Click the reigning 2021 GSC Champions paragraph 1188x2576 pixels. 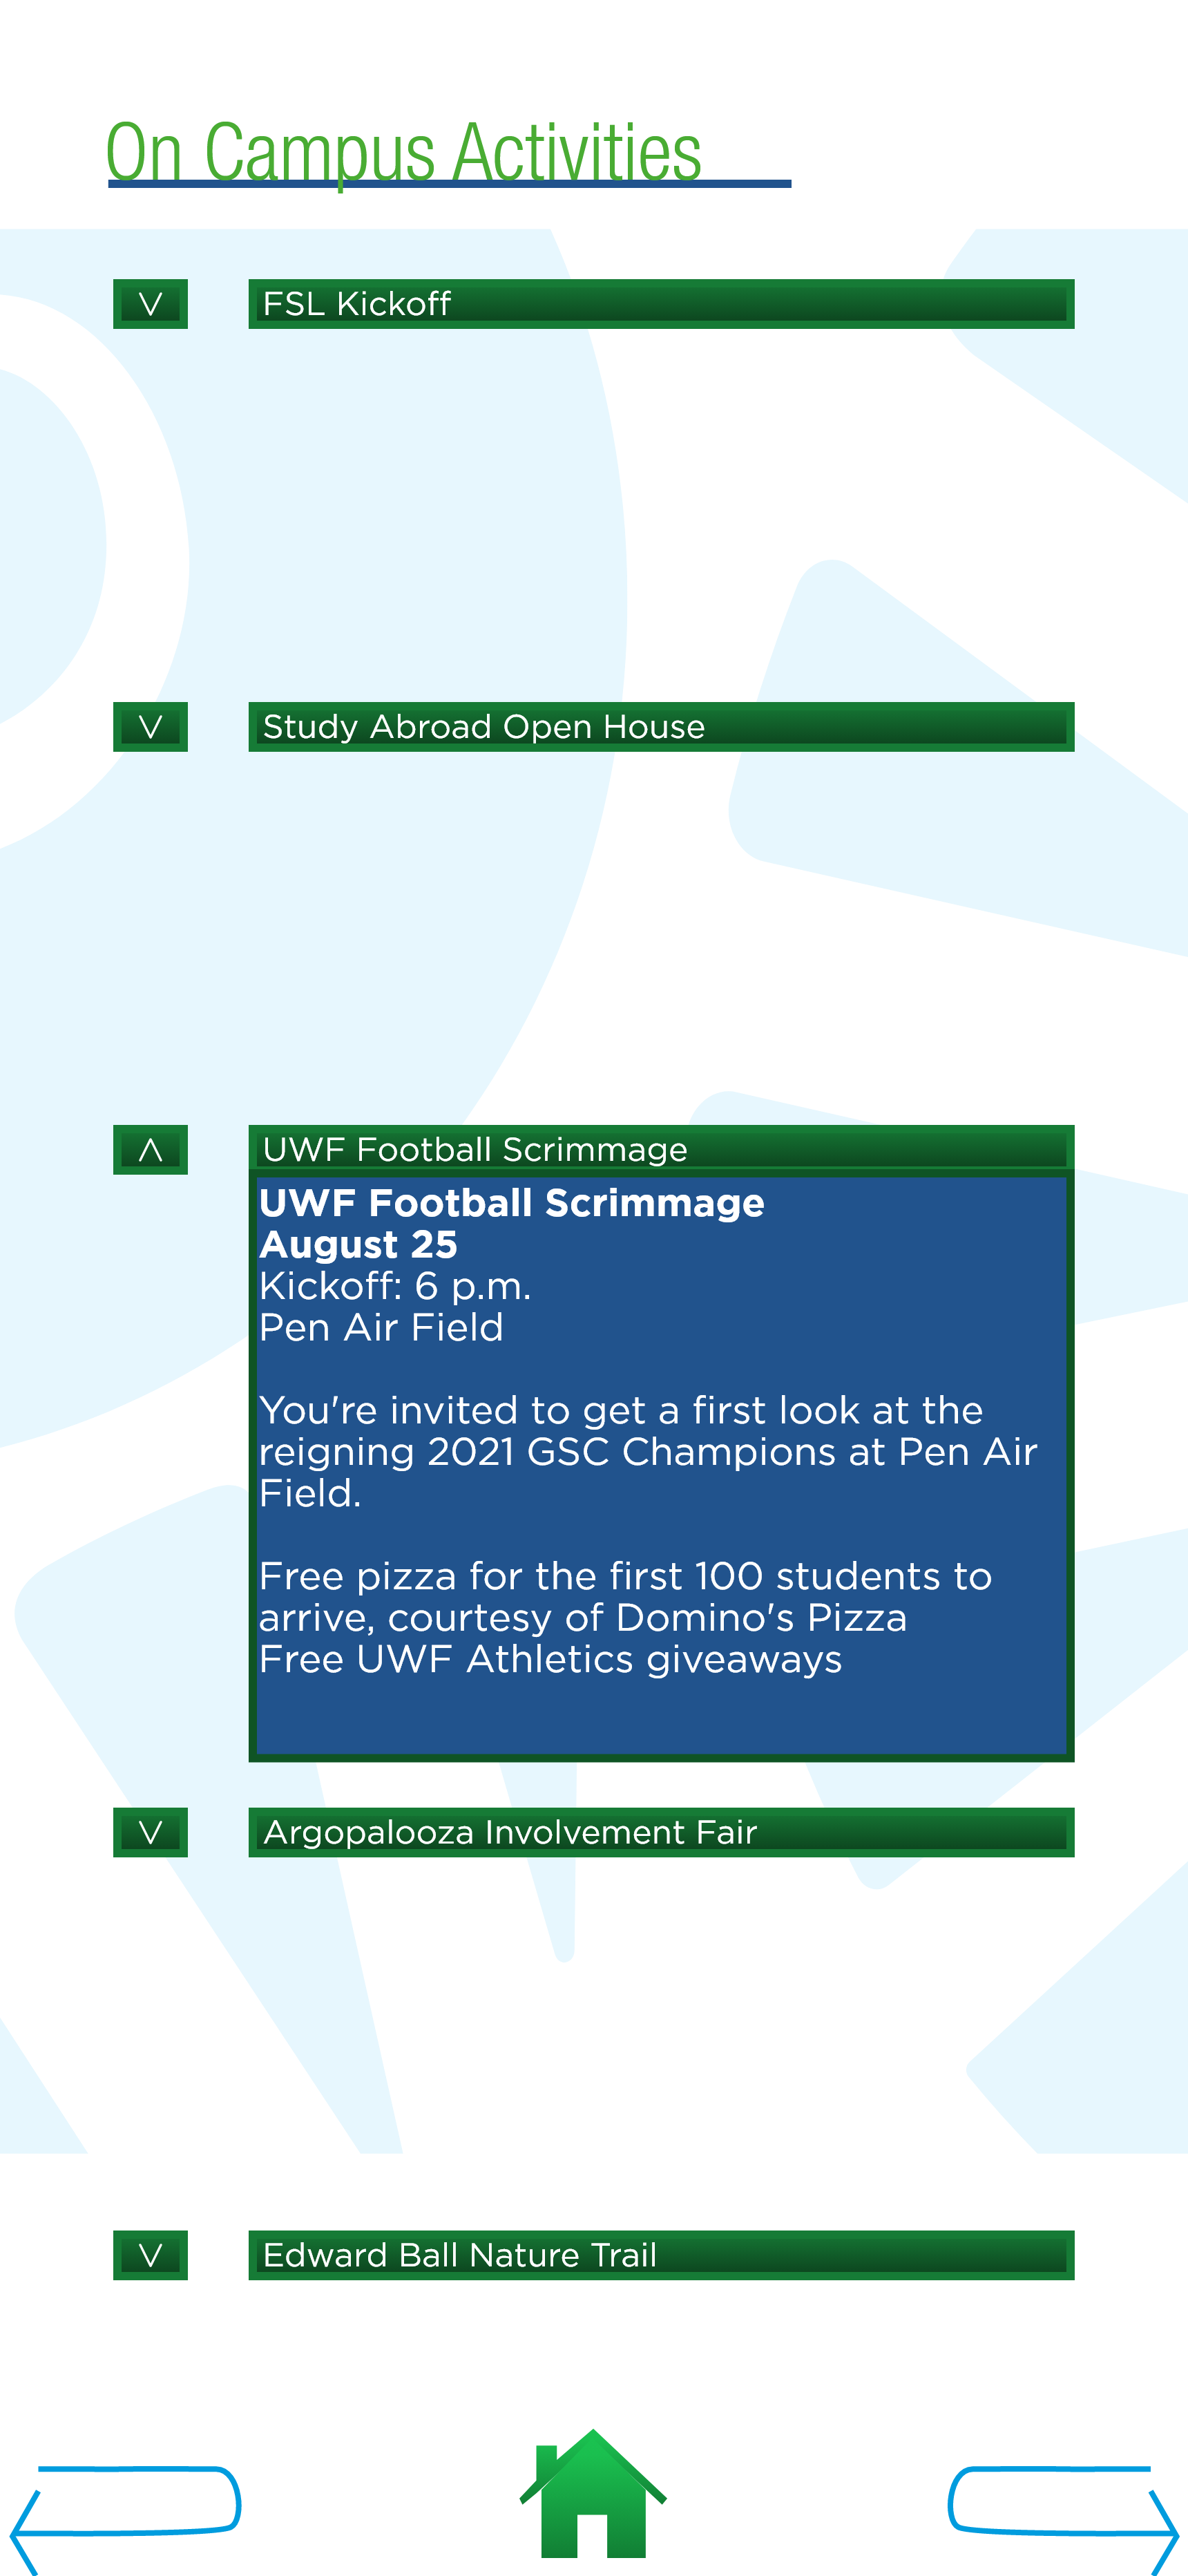[x=648, y=1452]
